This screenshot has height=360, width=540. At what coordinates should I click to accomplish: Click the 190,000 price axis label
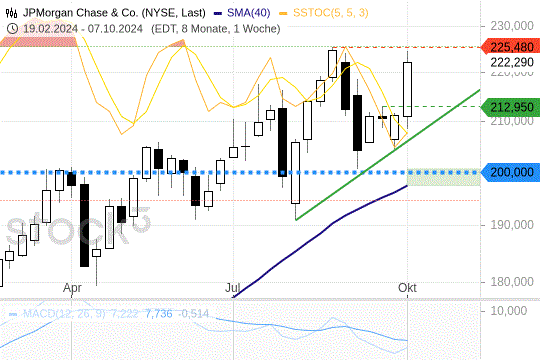pyautogui.click(x=512, y=225)
